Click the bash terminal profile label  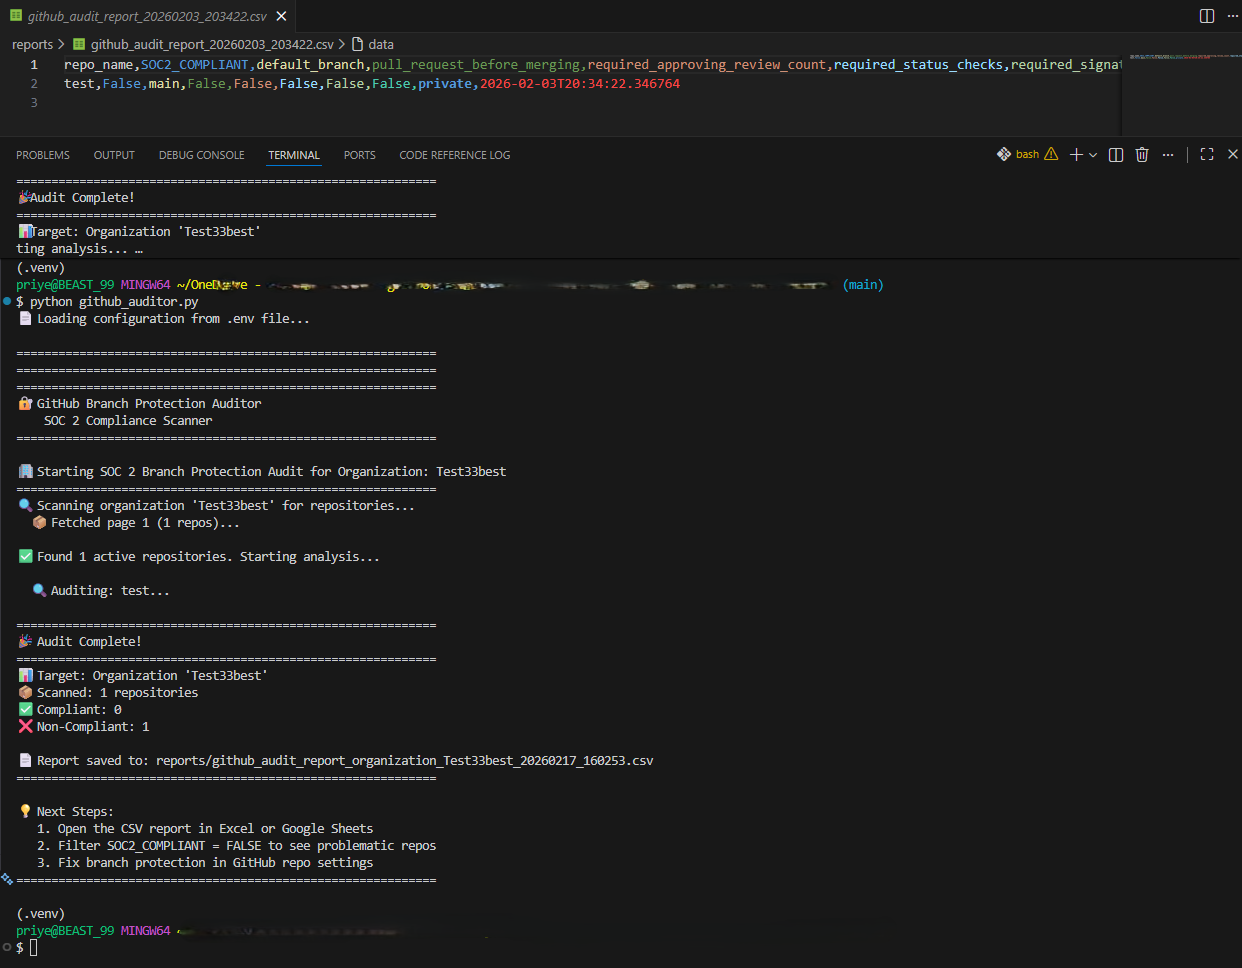(1027, 154)
